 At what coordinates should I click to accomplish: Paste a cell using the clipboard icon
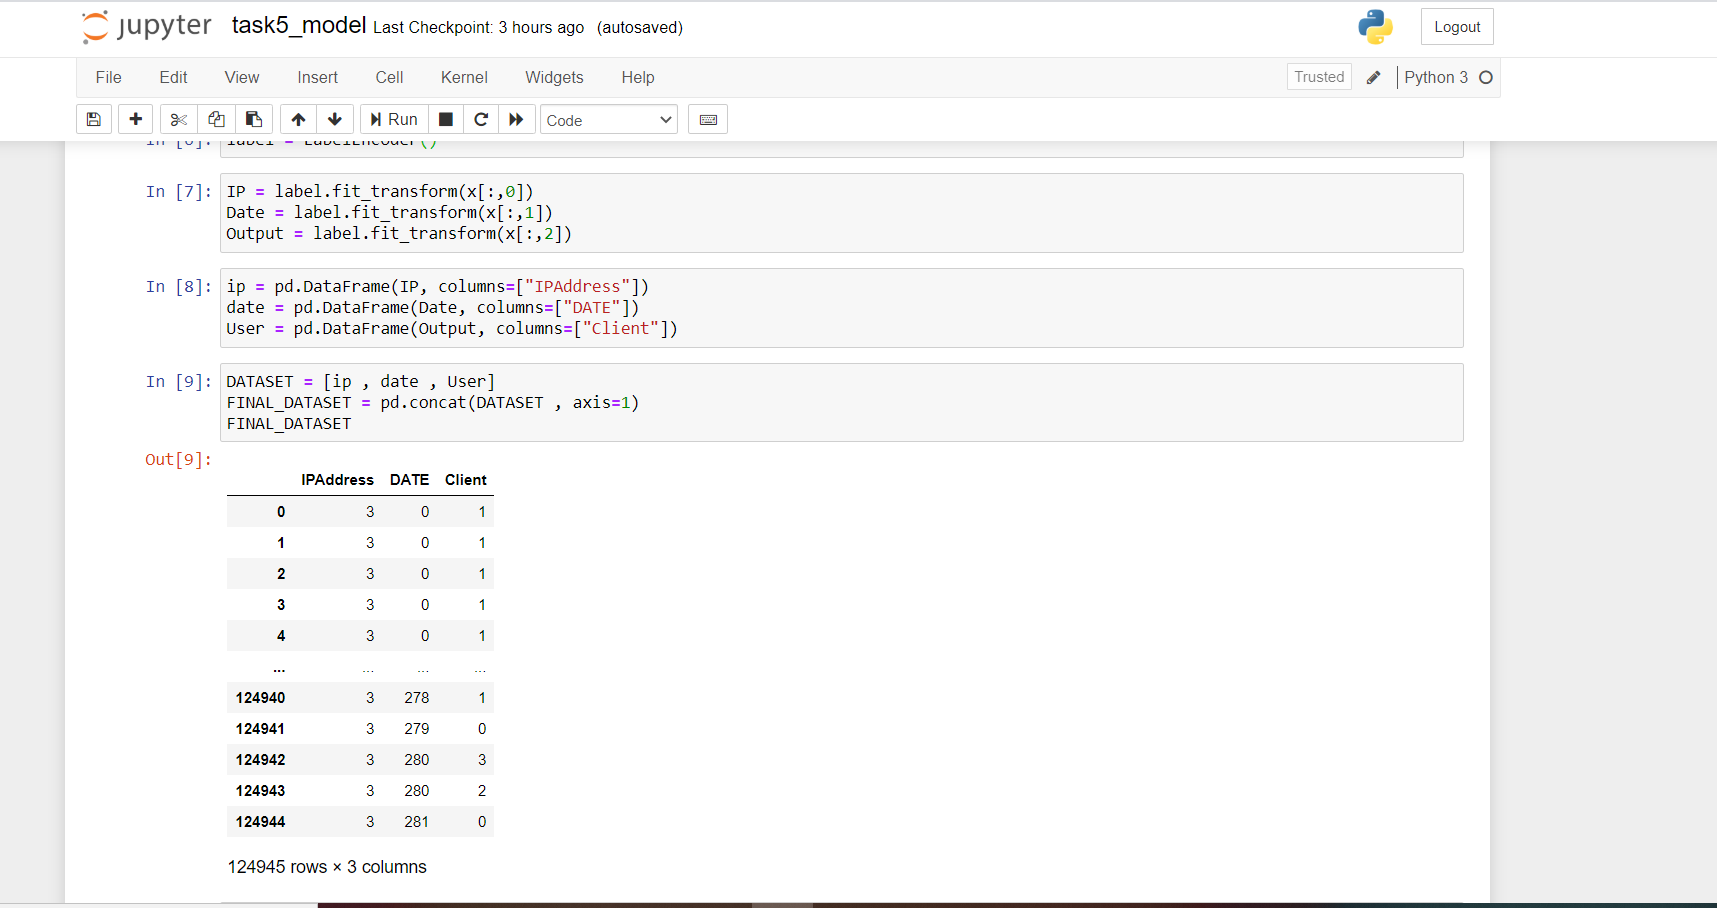[x=254, y=119]
